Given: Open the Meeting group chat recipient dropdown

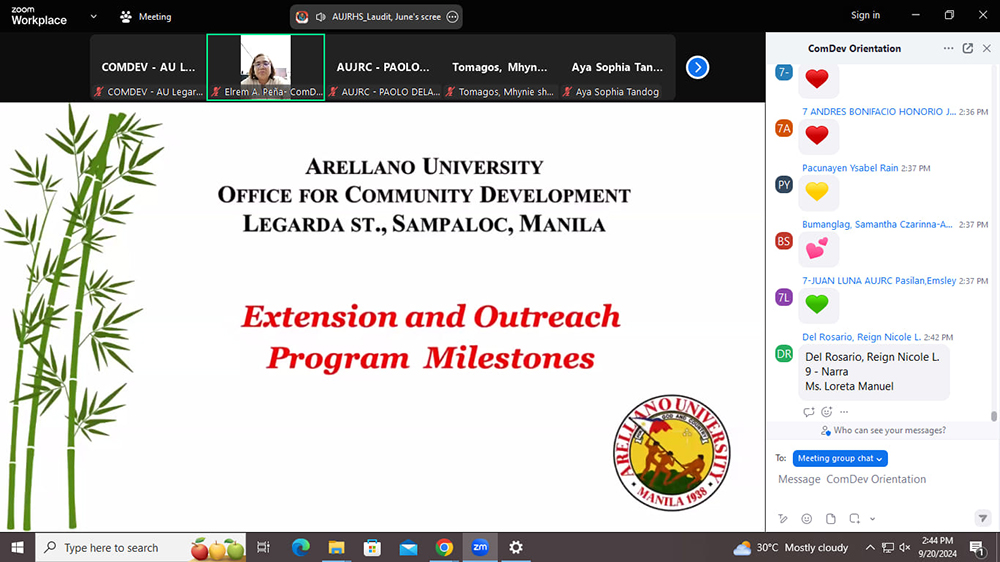Looking at the screenshot, I should pyautogui.click(x=840, y=458).
